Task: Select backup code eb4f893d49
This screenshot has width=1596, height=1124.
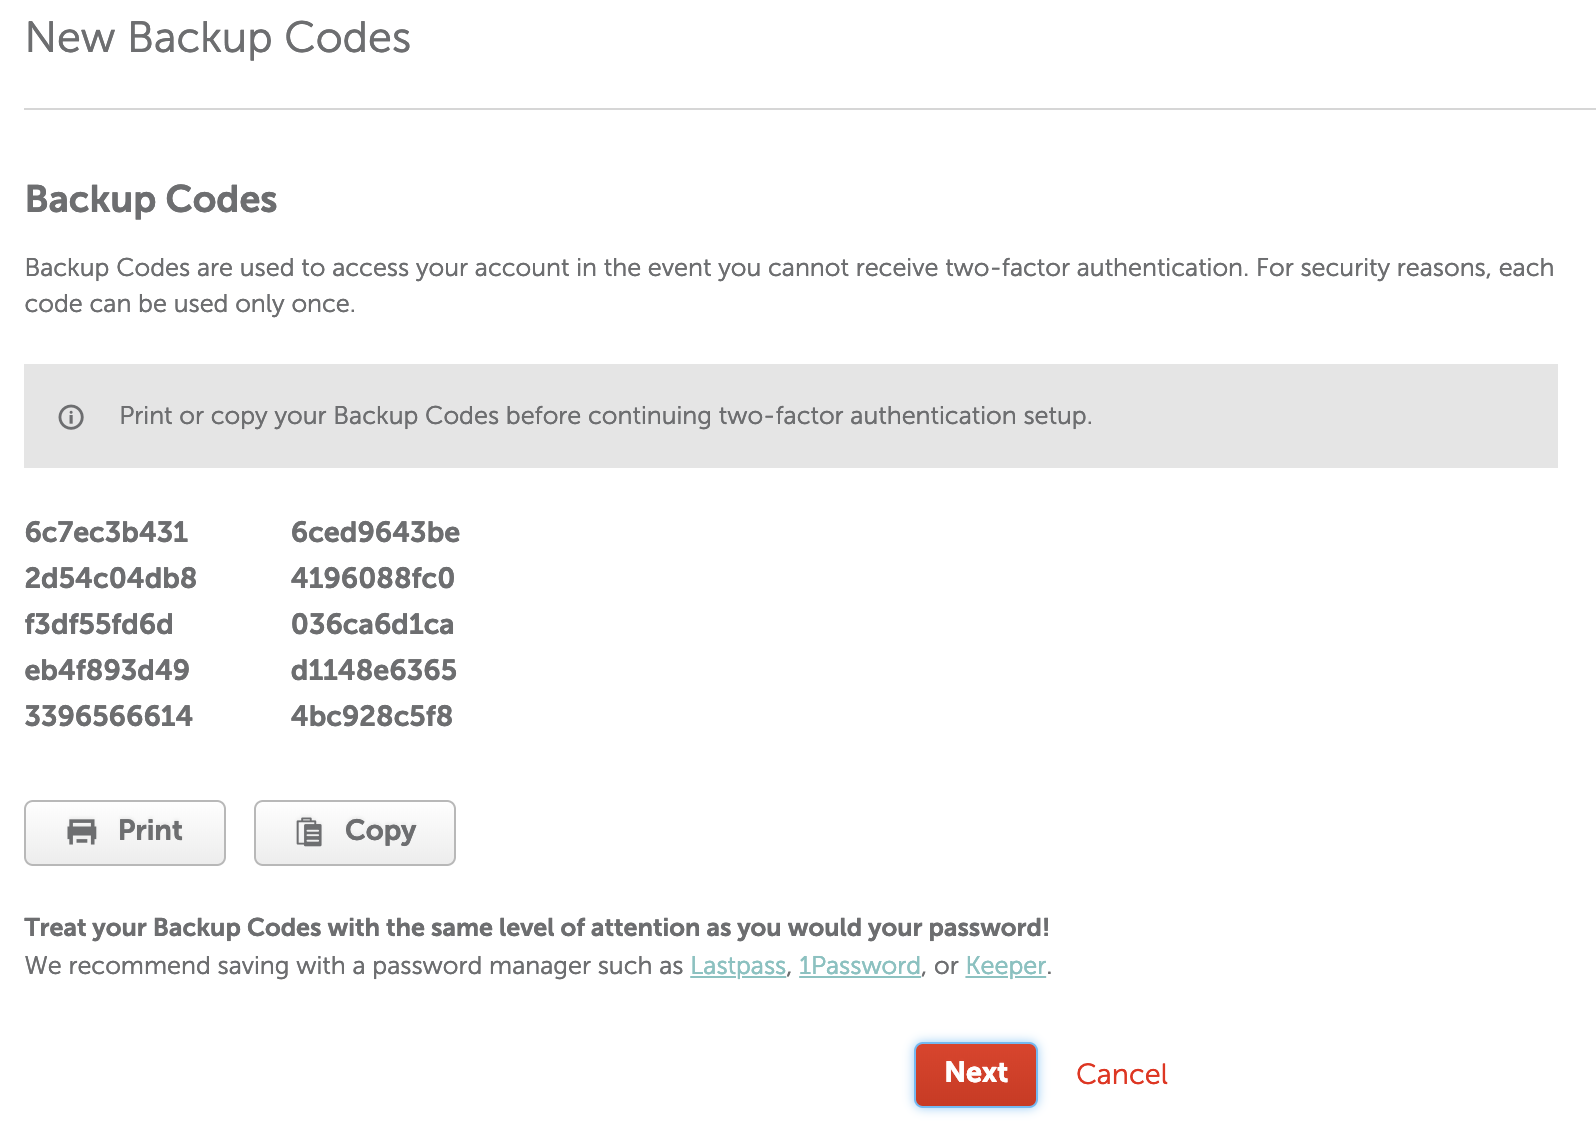Action: [107, 670]
